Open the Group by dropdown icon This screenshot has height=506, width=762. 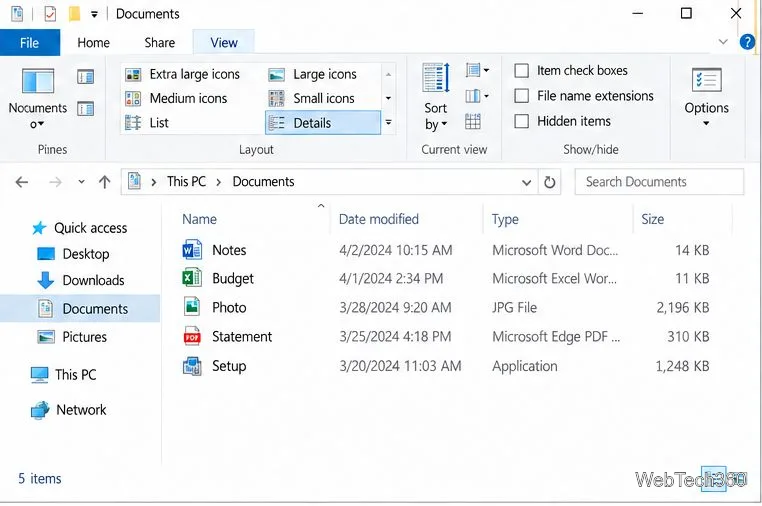(477, 70)
